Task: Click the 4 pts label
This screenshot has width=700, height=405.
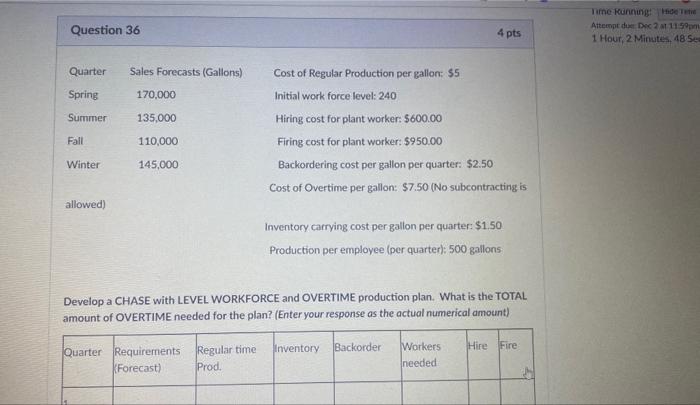Action: (x=509, y=33)
